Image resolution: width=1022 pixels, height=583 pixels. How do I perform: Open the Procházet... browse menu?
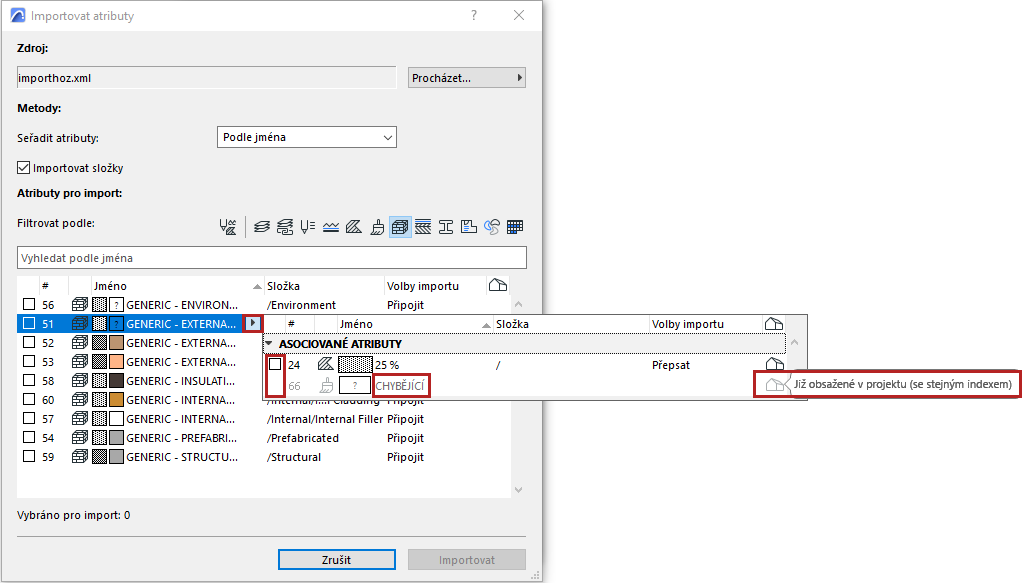467,78
